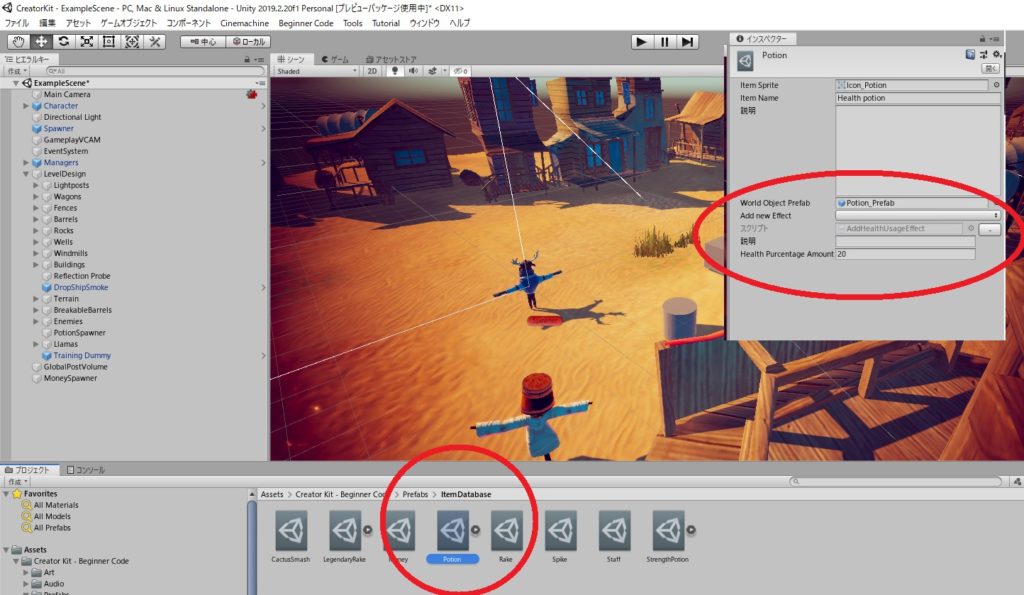Click the Hierarchy search field

[155, 71]
